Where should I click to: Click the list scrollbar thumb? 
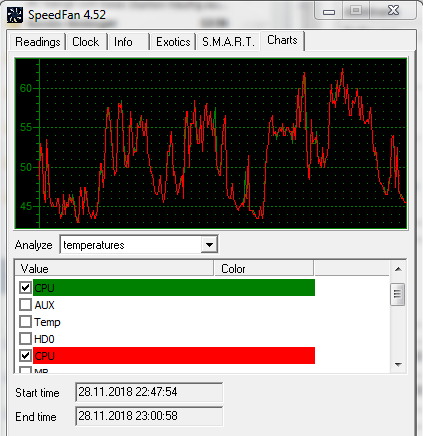[398, 294]
